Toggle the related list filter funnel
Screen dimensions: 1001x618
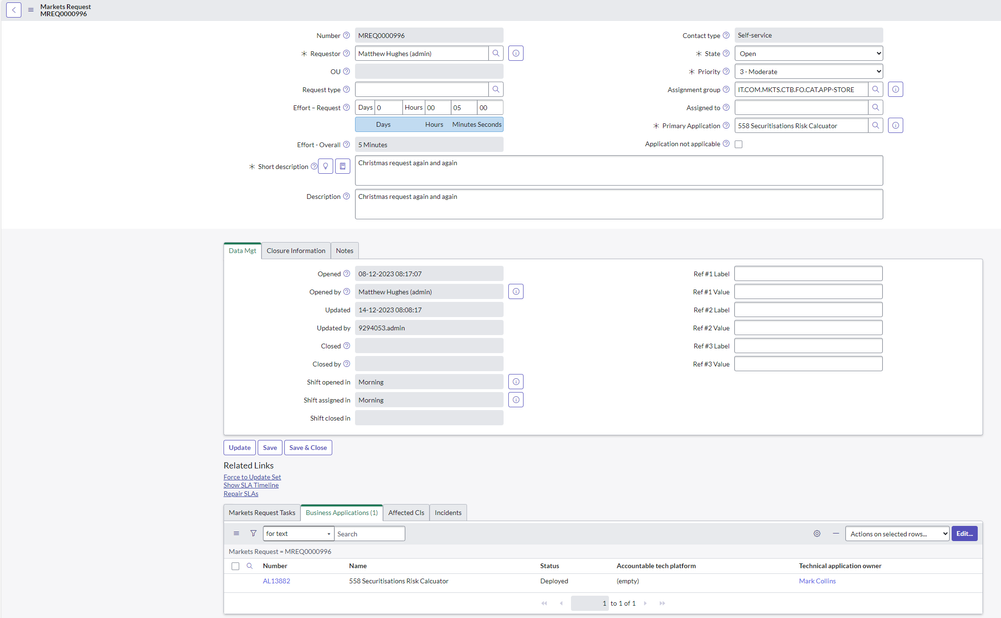253,533
